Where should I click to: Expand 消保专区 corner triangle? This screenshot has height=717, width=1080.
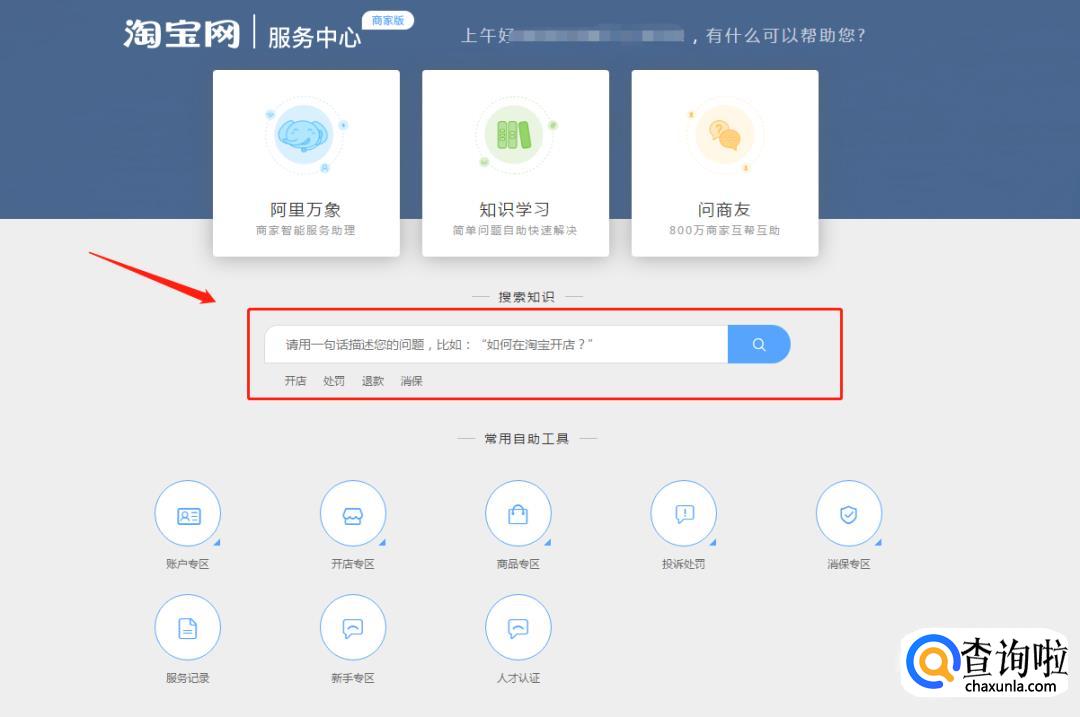coord(878,543)
